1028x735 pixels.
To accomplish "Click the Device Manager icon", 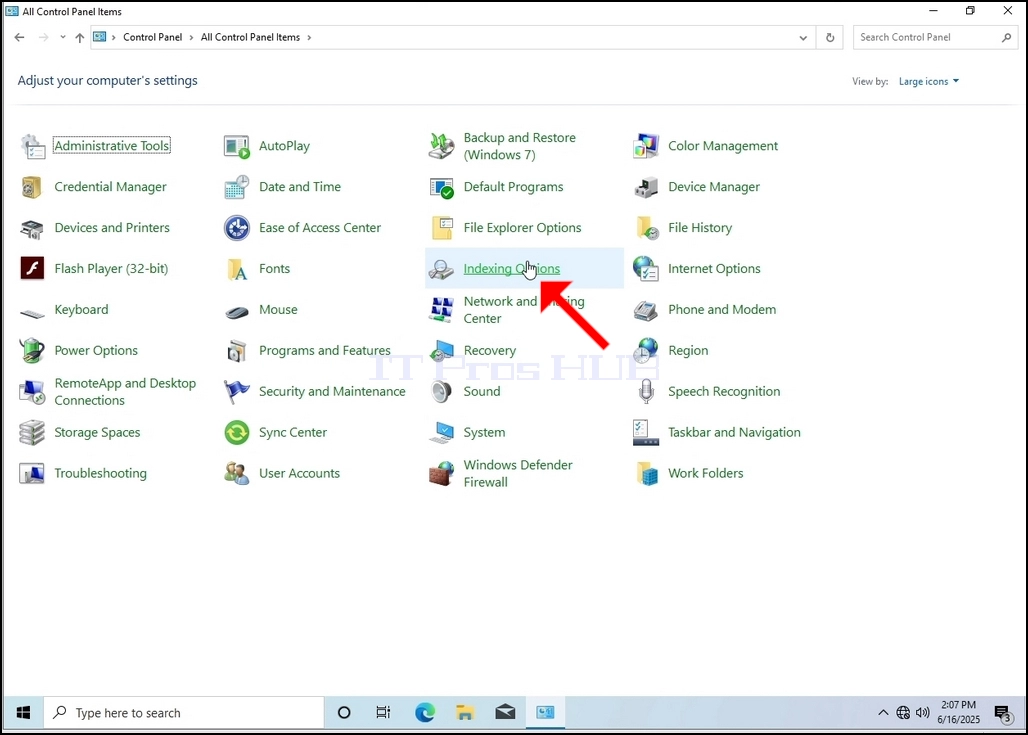I will (x=646, y=187).
